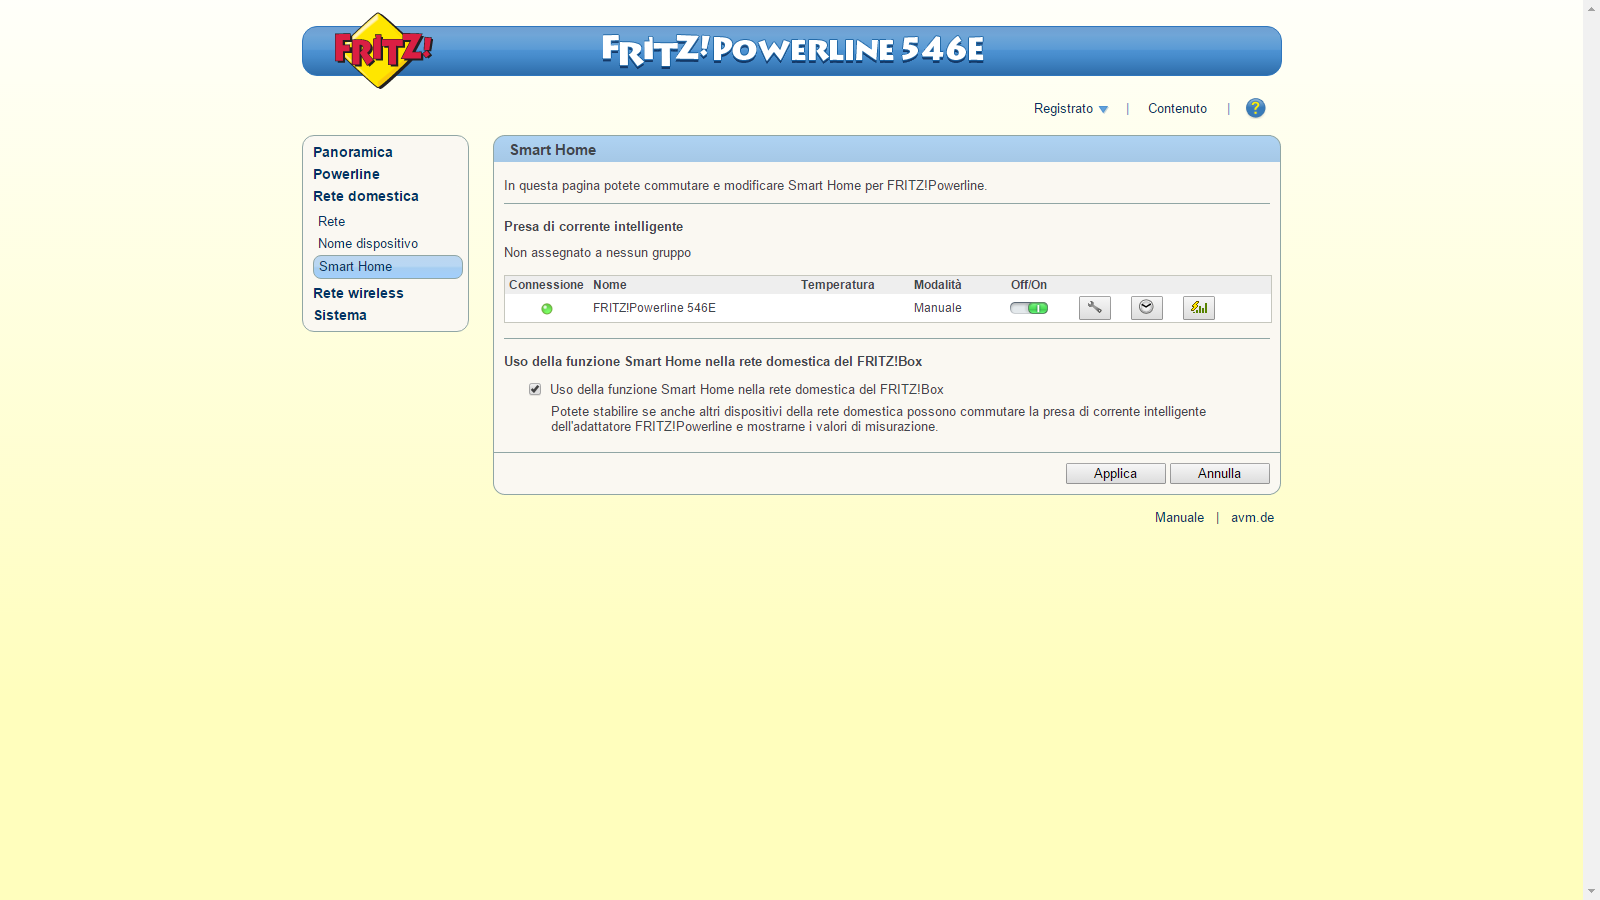Screen dimensions: 1600x900
Task: Uncheck the Smart Home FRITZ!Box usage checkbox
Action: point(535,389)
